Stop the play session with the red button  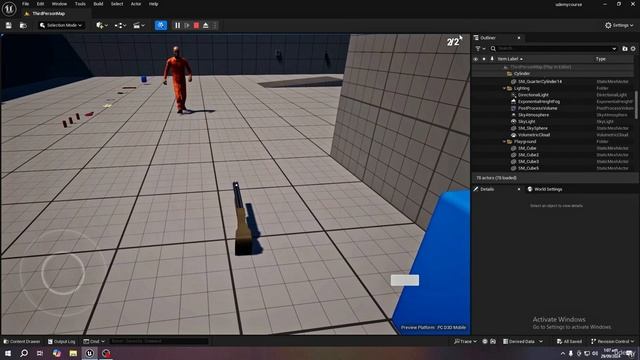point(196,25)
